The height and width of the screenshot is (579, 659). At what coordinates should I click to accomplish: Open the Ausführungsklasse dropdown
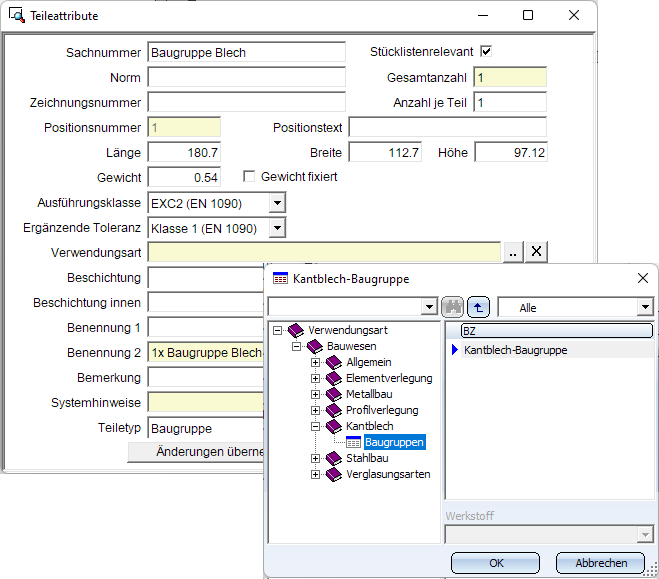(277, 203)
